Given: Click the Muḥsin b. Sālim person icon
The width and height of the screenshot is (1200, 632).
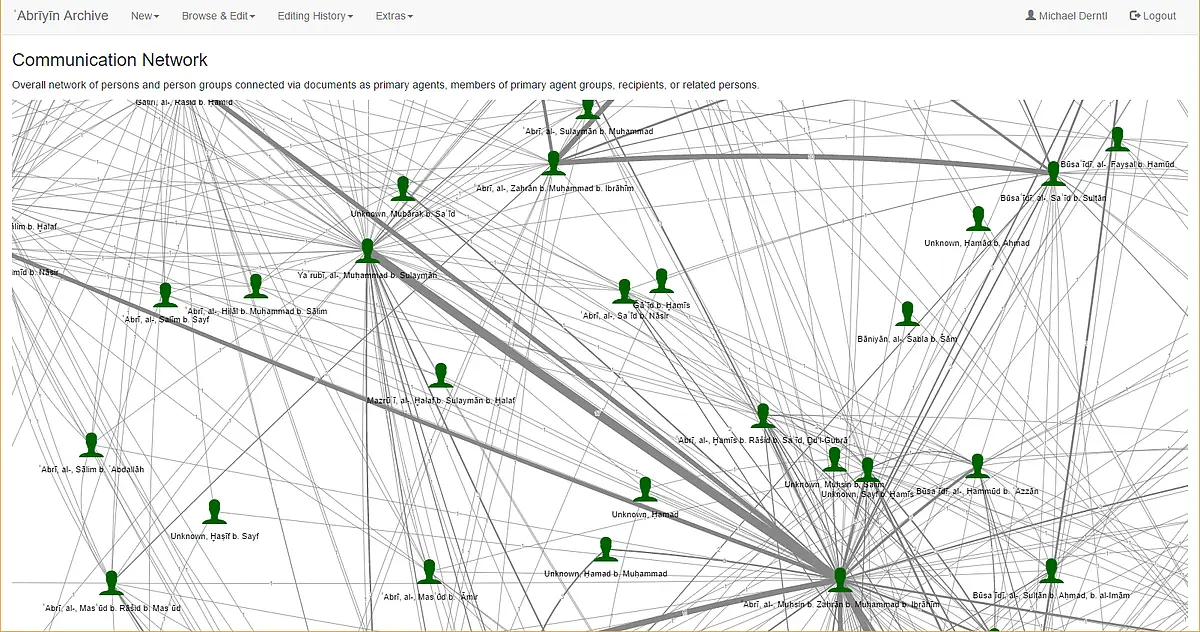Looking at the screenshot, I should click(x=834, y=460).
